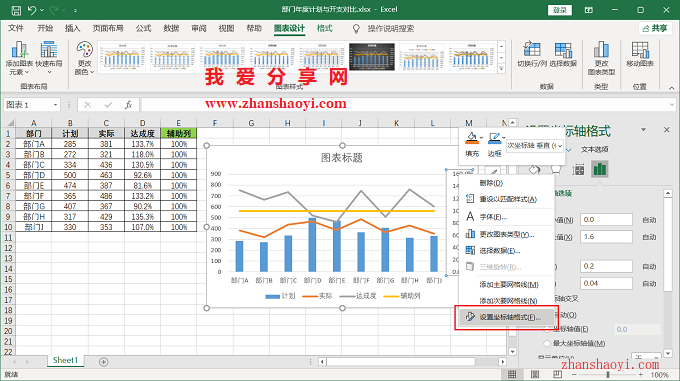Open the 插入 ribbon tab
Viewport: 680px width, 381px height.
tap(72, 29)
